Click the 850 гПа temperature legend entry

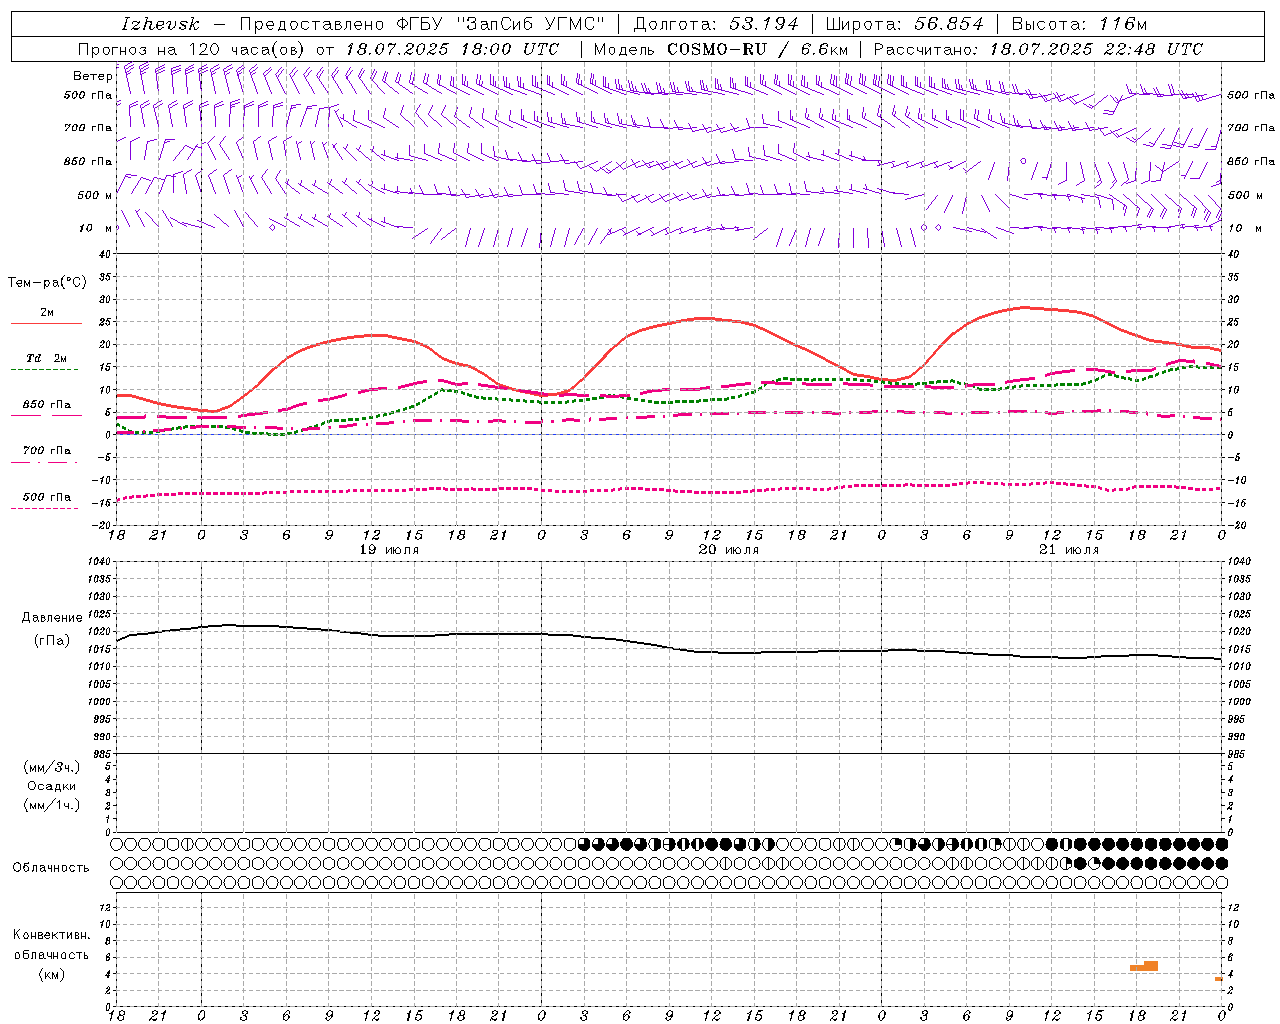[x=47, y=405]
